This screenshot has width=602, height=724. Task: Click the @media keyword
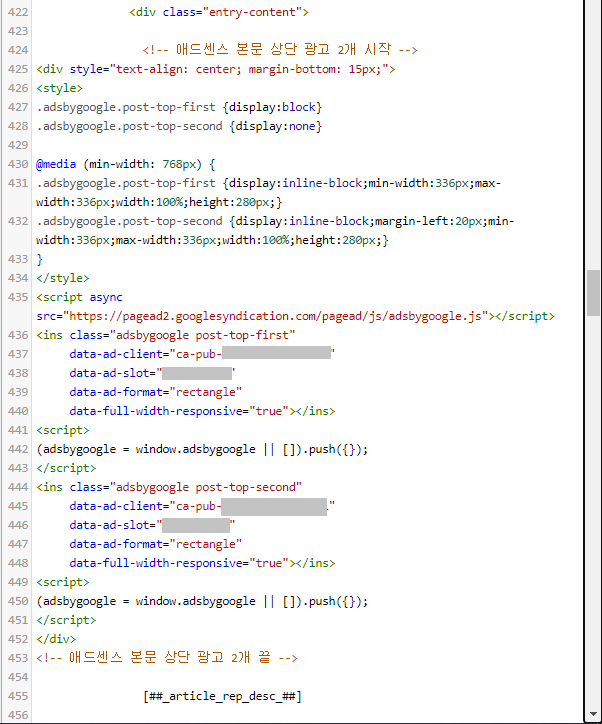(56, 164)
